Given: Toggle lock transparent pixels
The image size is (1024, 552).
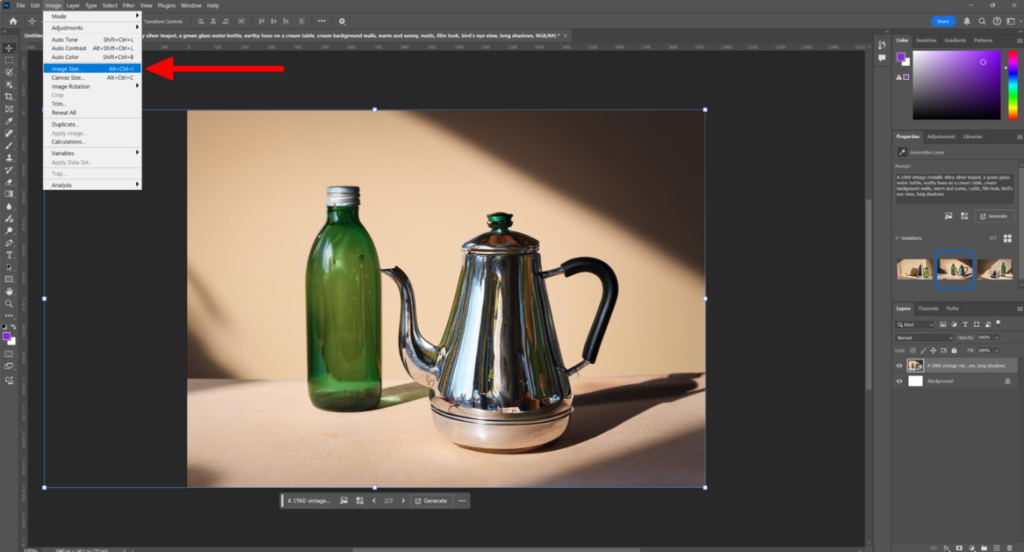Looking at the screenshot, I should [913, 351].
